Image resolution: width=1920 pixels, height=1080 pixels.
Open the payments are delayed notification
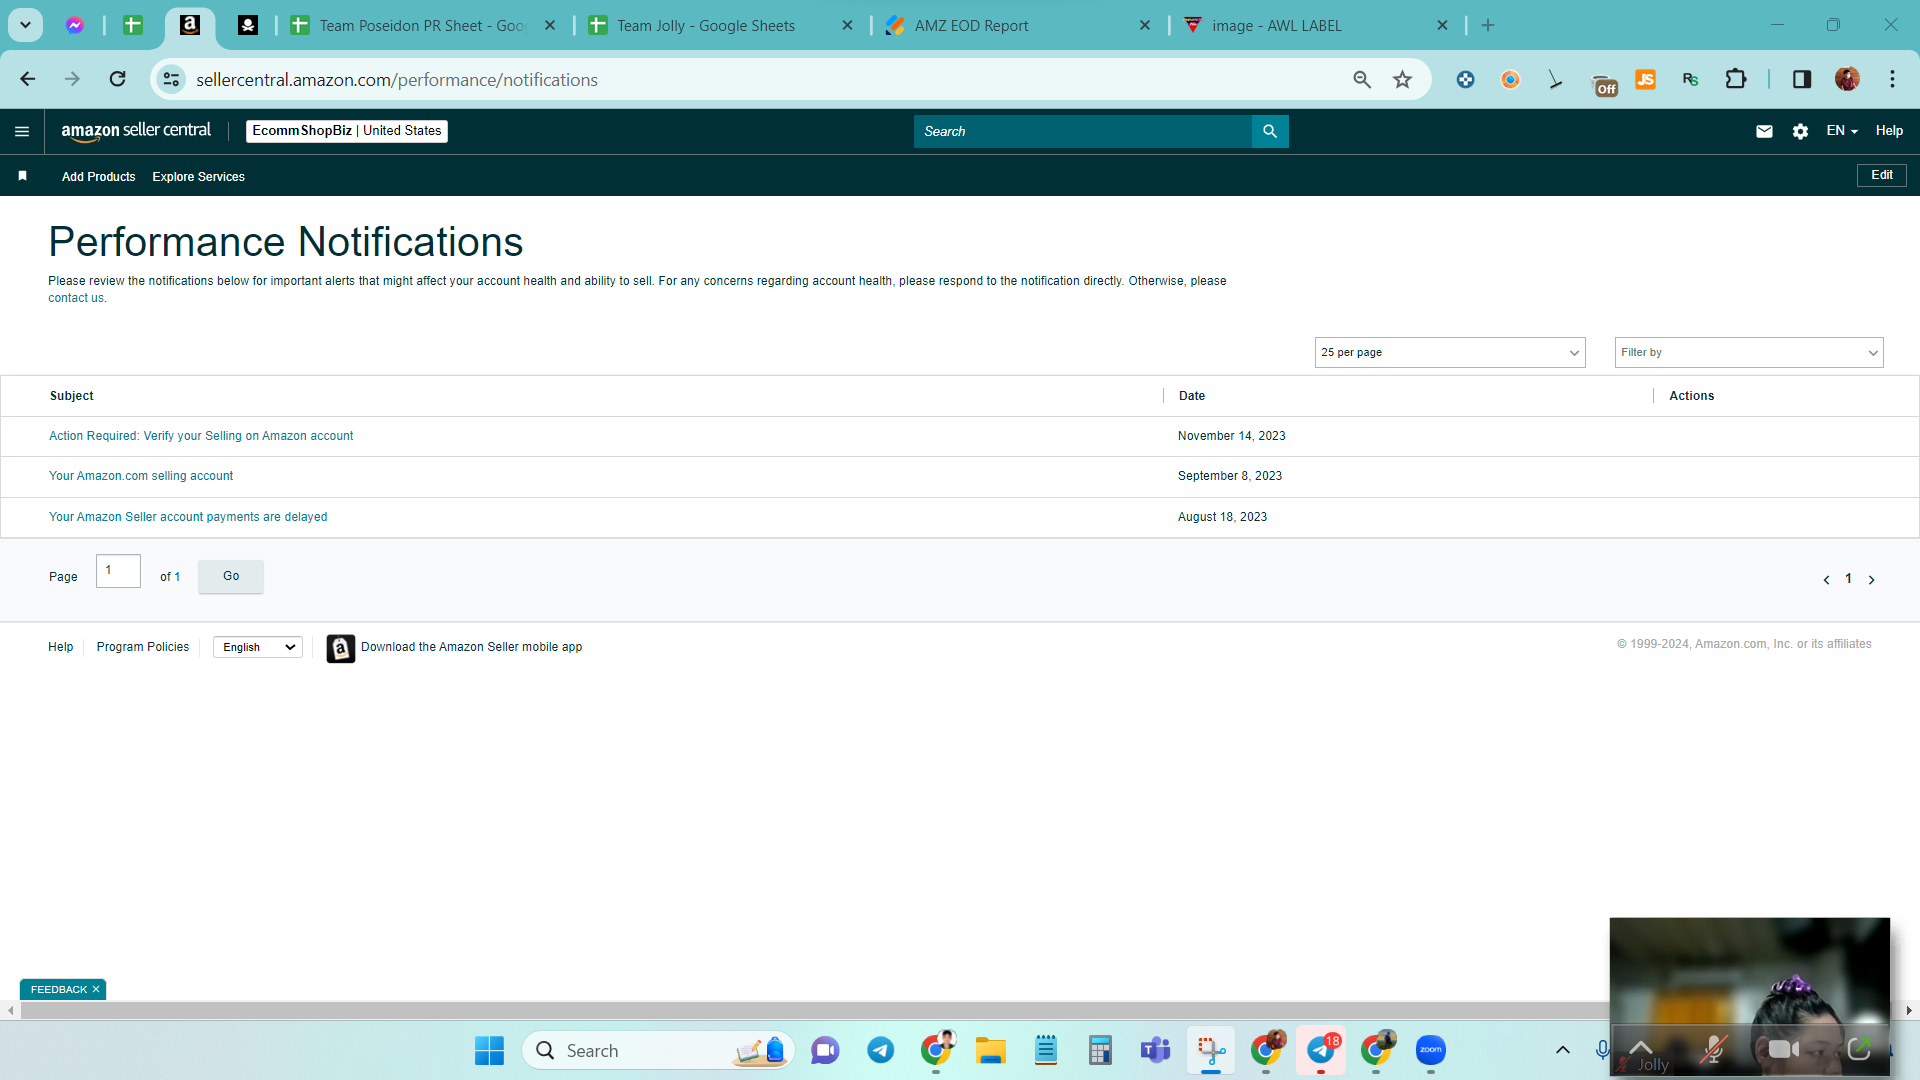click(x=188, y=517)
